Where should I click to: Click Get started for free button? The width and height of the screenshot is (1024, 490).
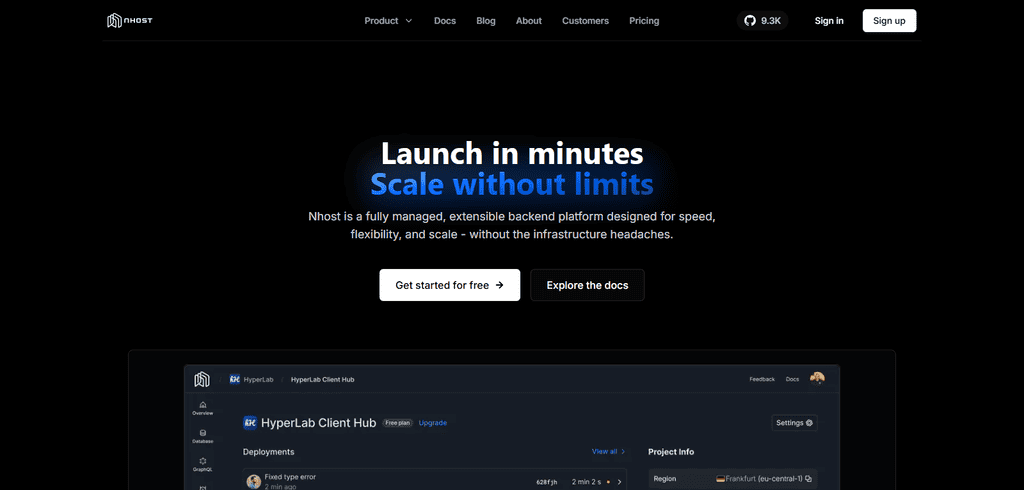(x=449, y=285)
